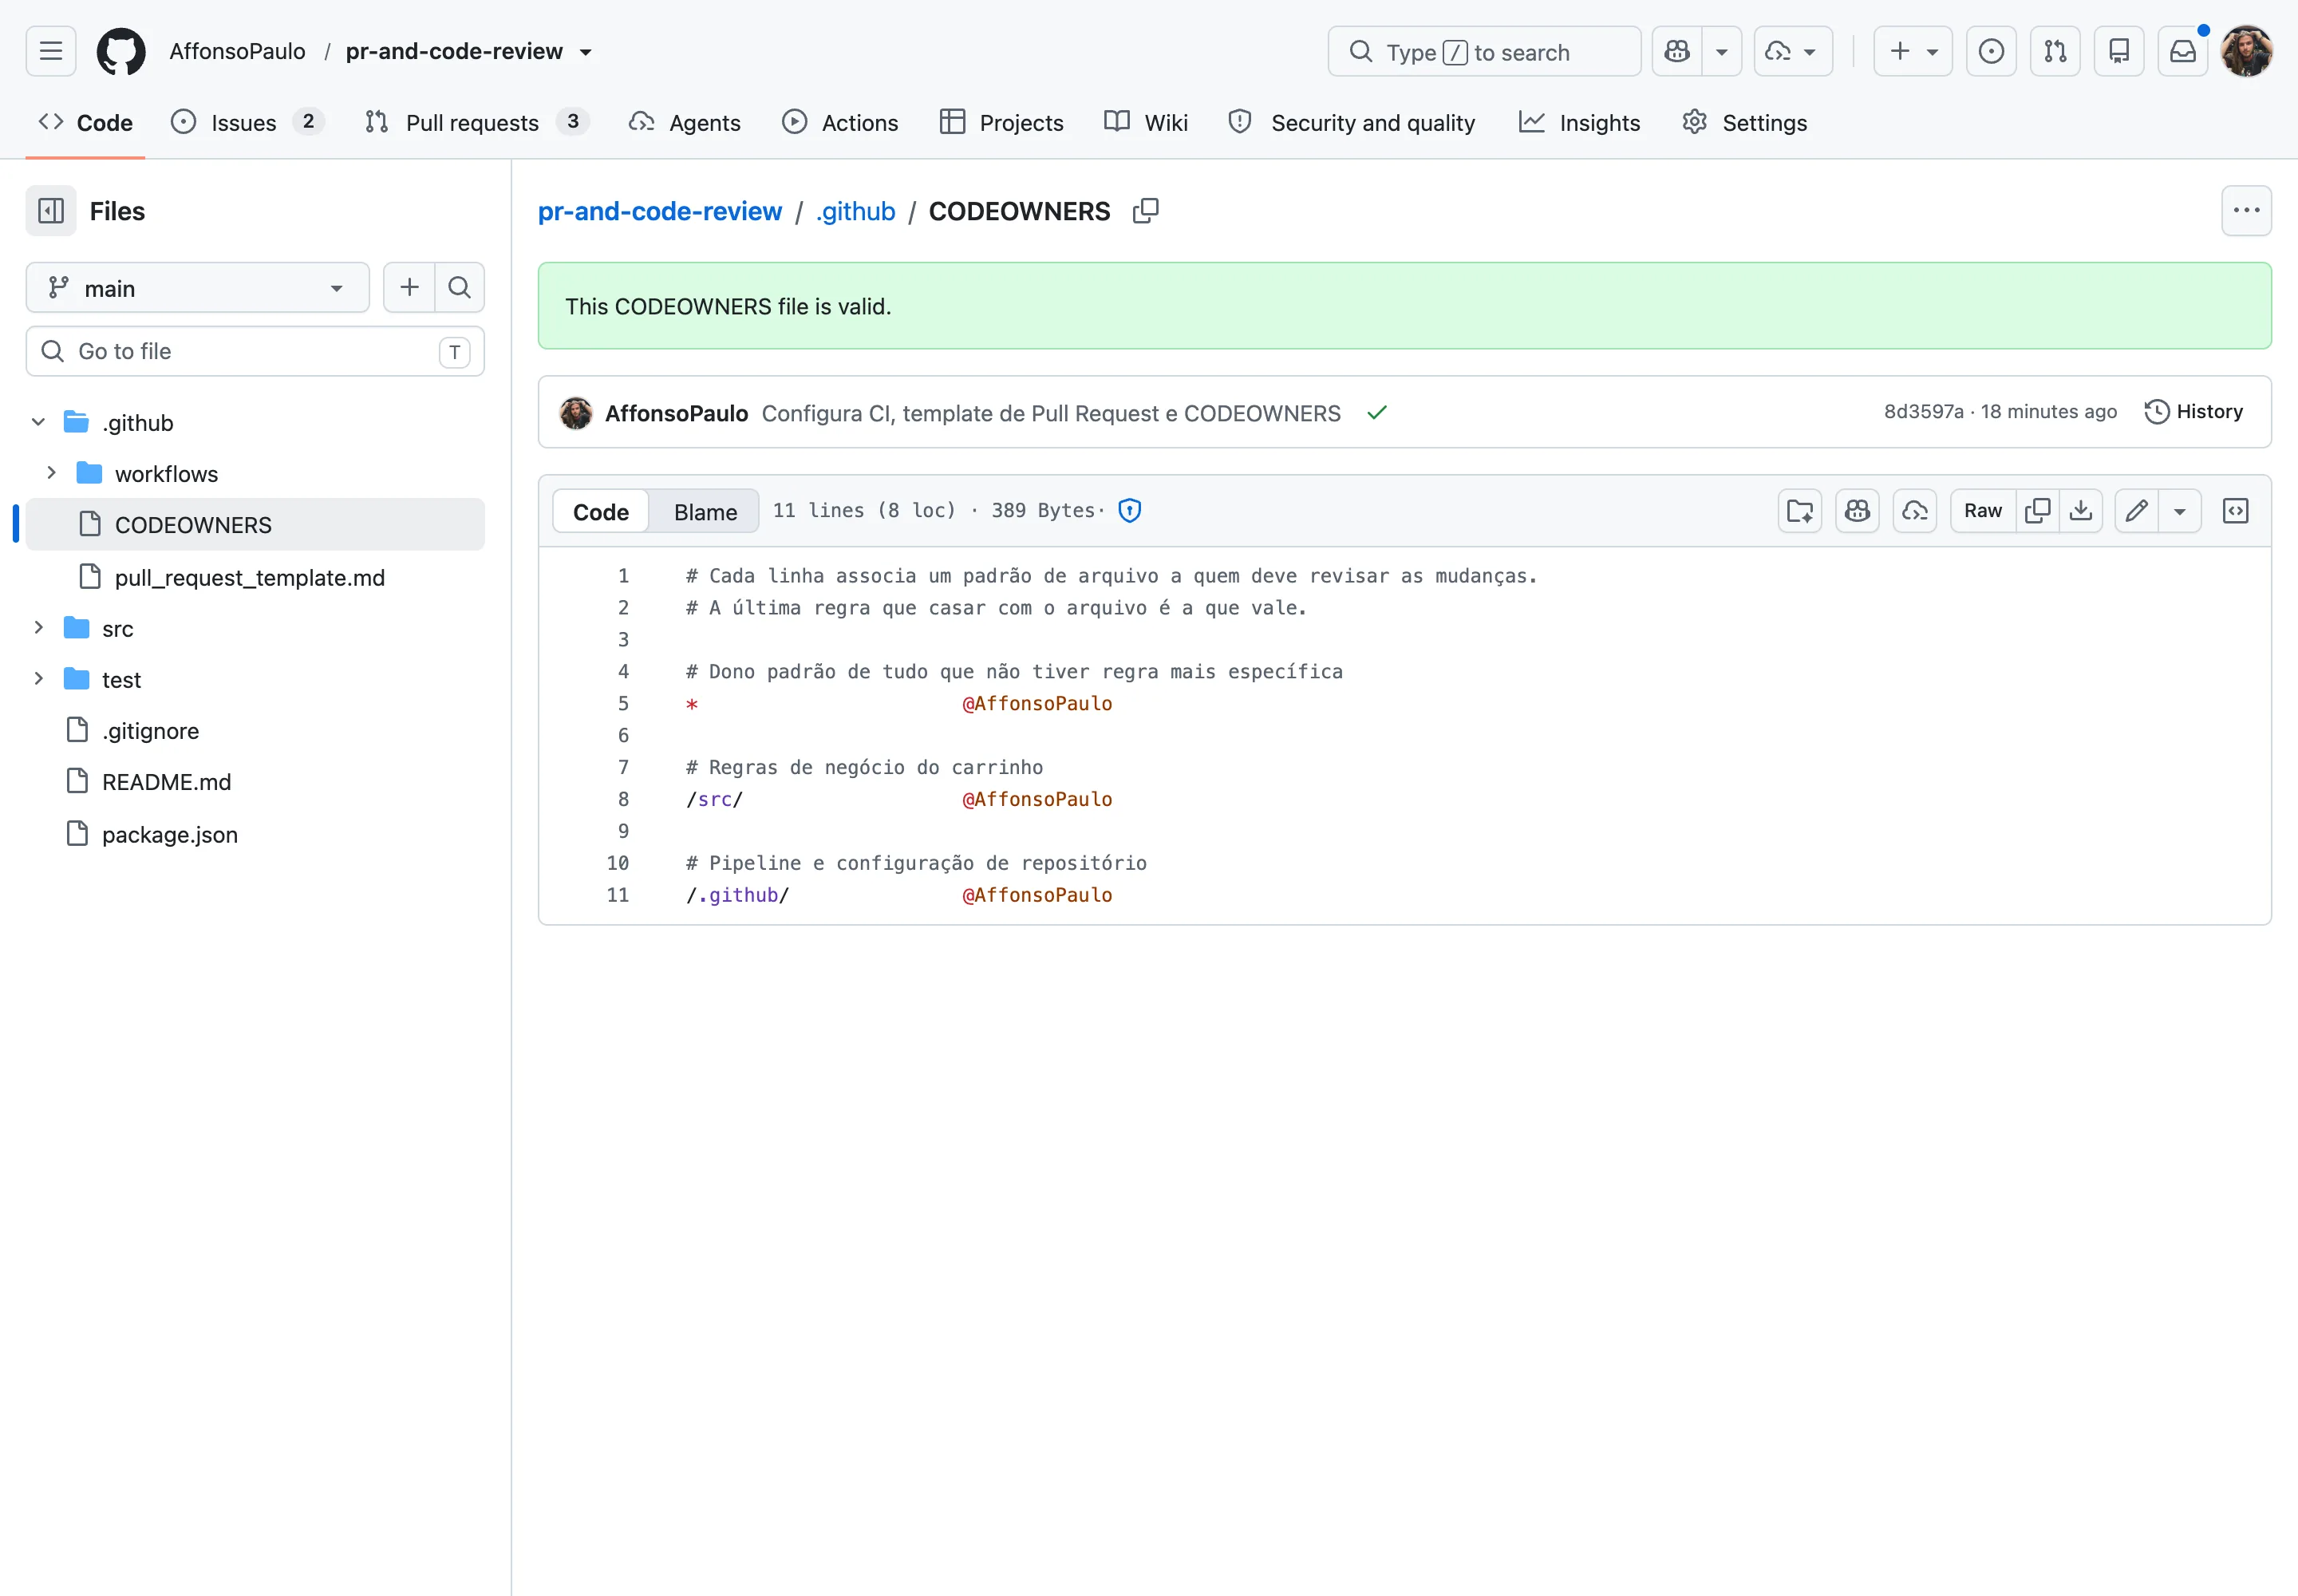Open the agent cloud icon in file toolbar

point(1914,511)
